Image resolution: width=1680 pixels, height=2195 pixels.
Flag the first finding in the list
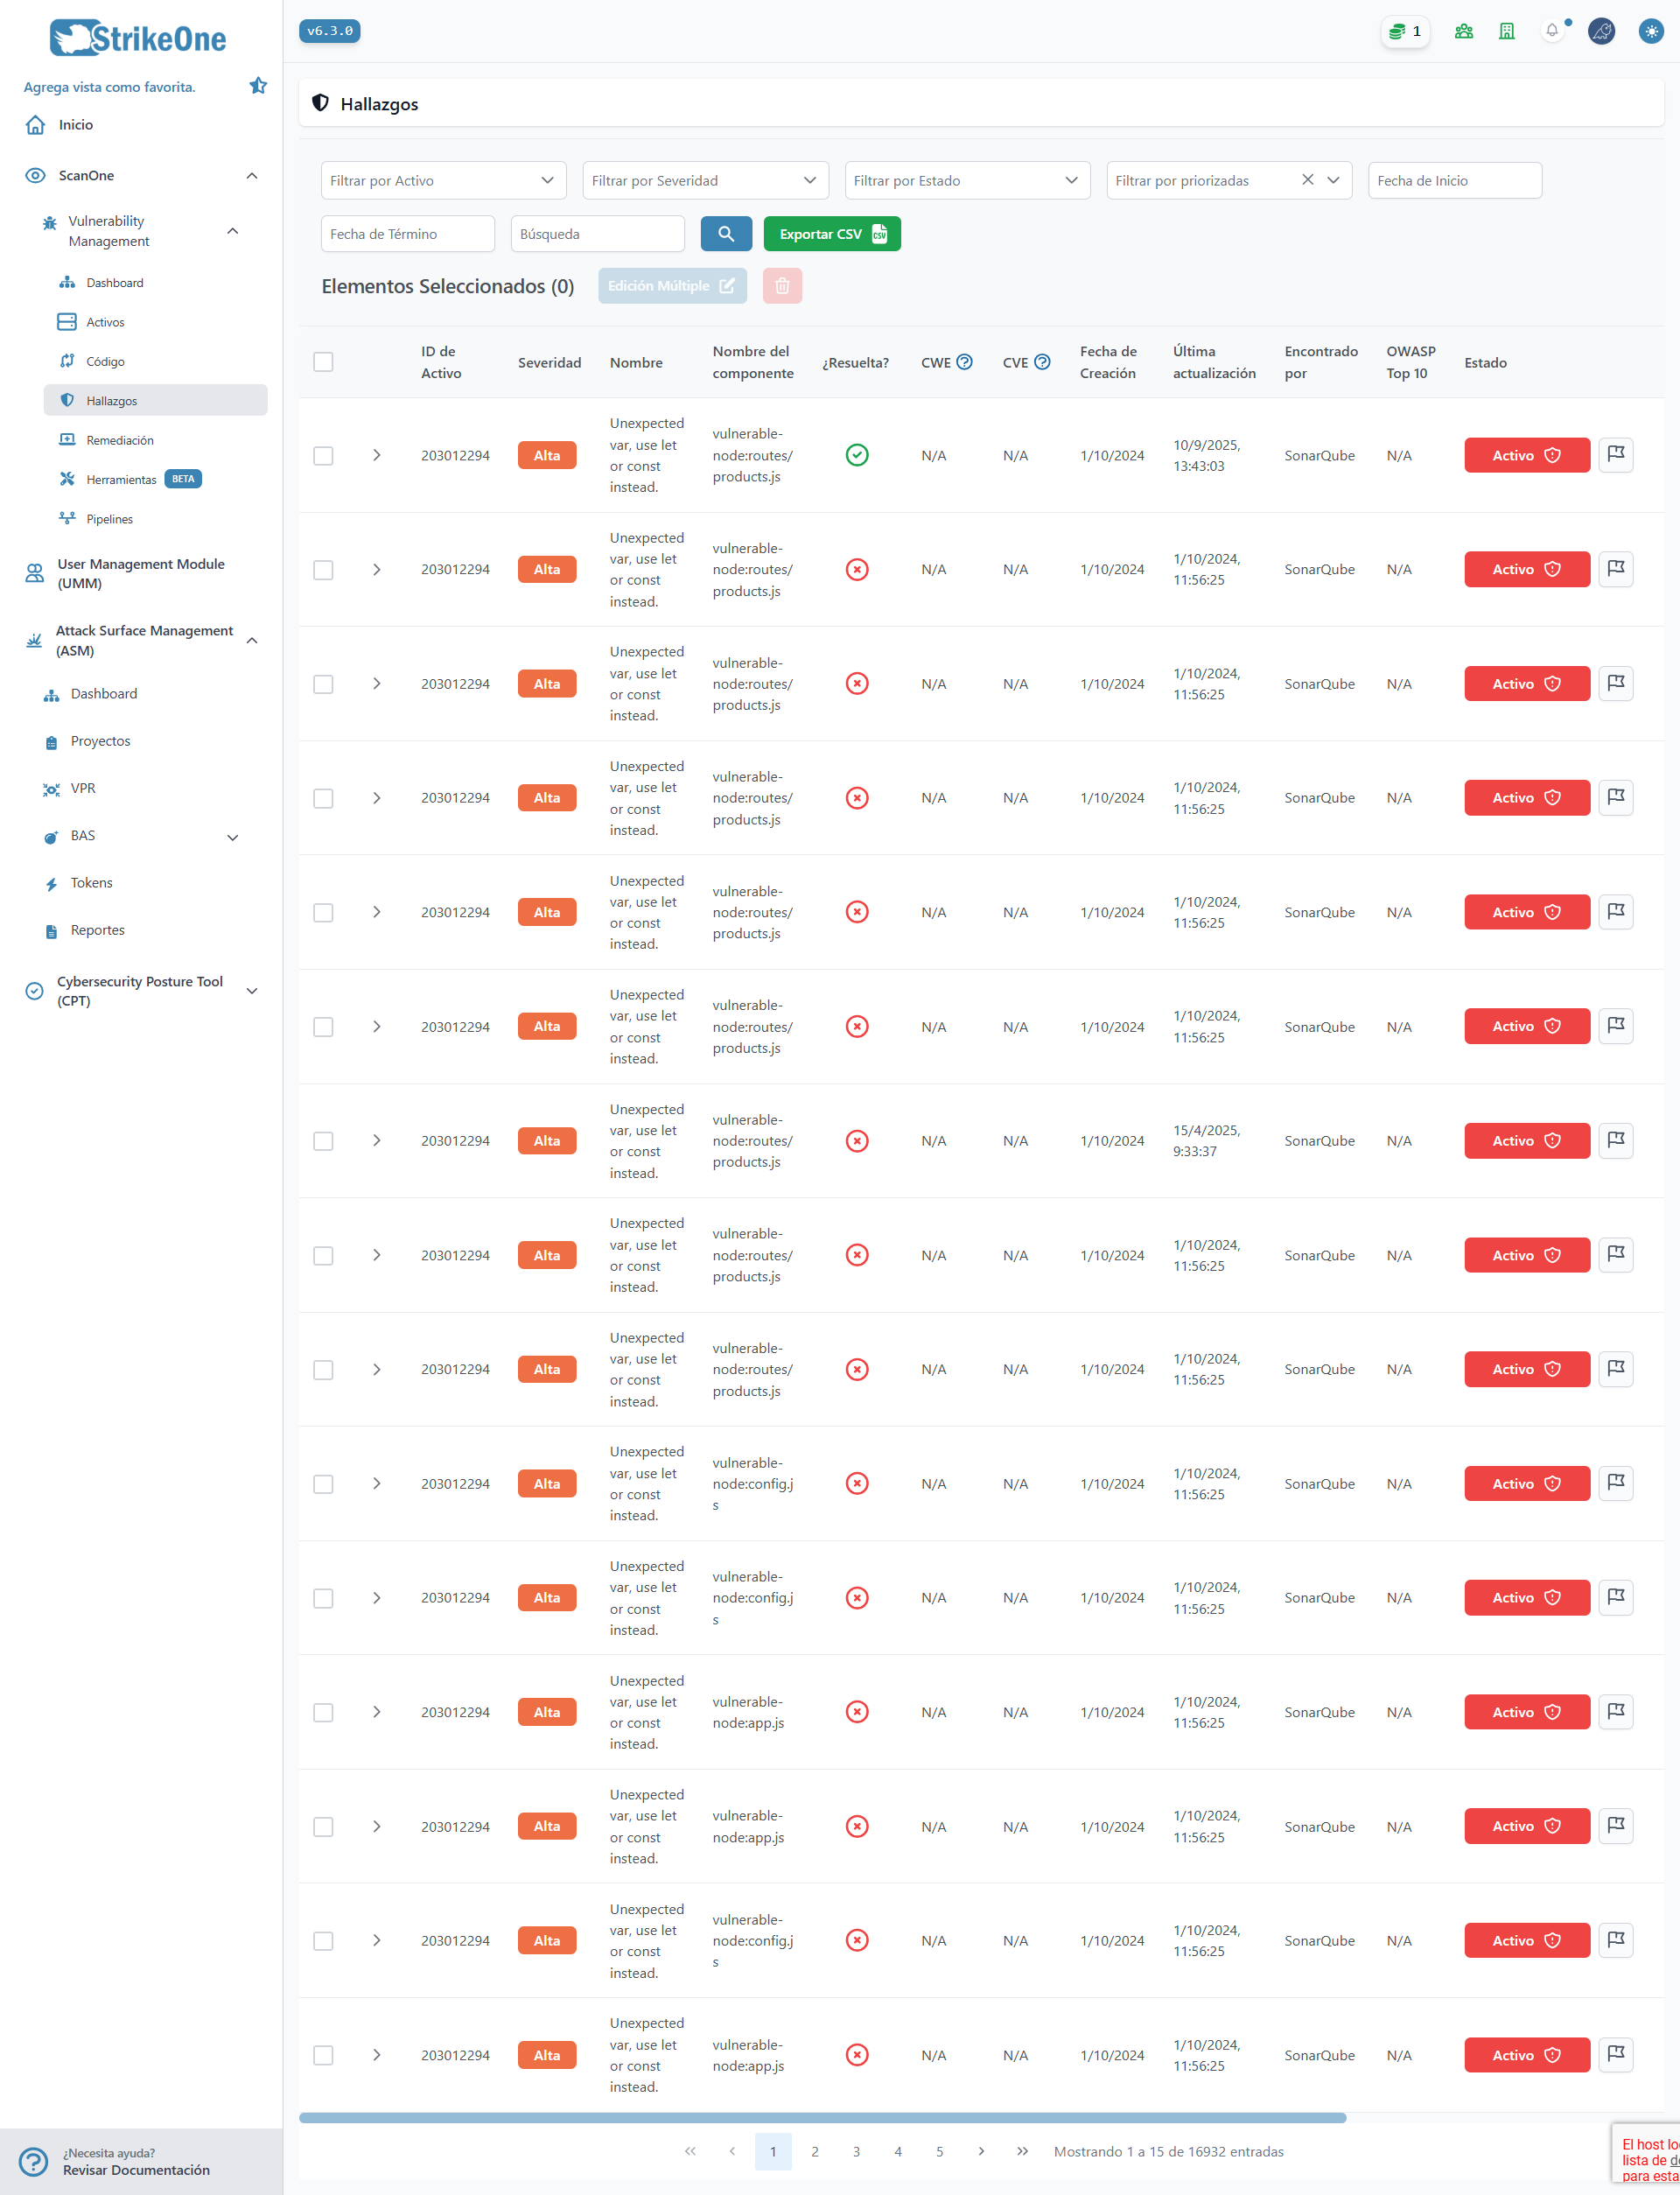pyautogui.click(x=1616, y=454)
